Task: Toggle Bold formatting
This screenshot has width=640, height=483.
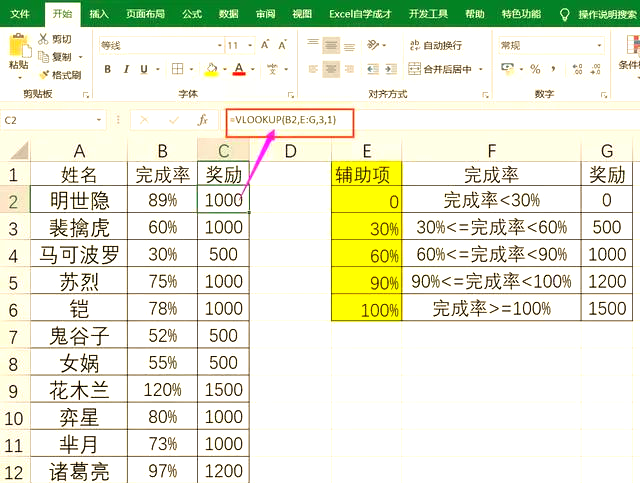Action: pos(108,69)
